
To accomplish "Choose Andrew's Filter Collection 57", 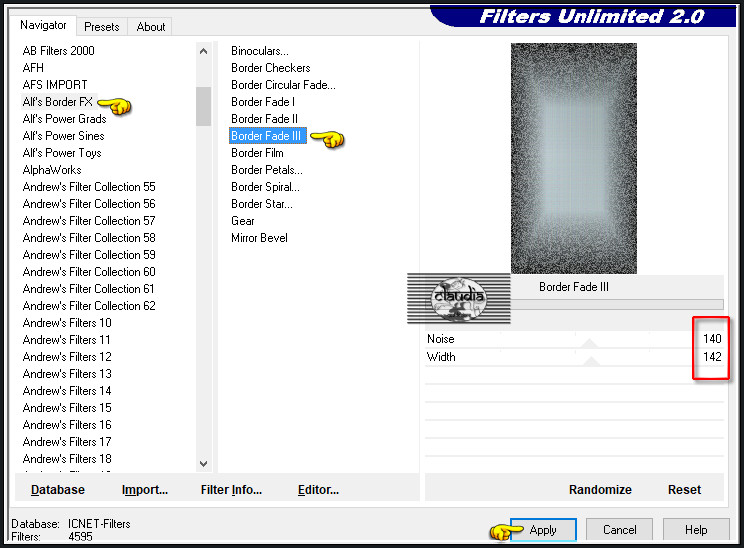I will (89, 221).
